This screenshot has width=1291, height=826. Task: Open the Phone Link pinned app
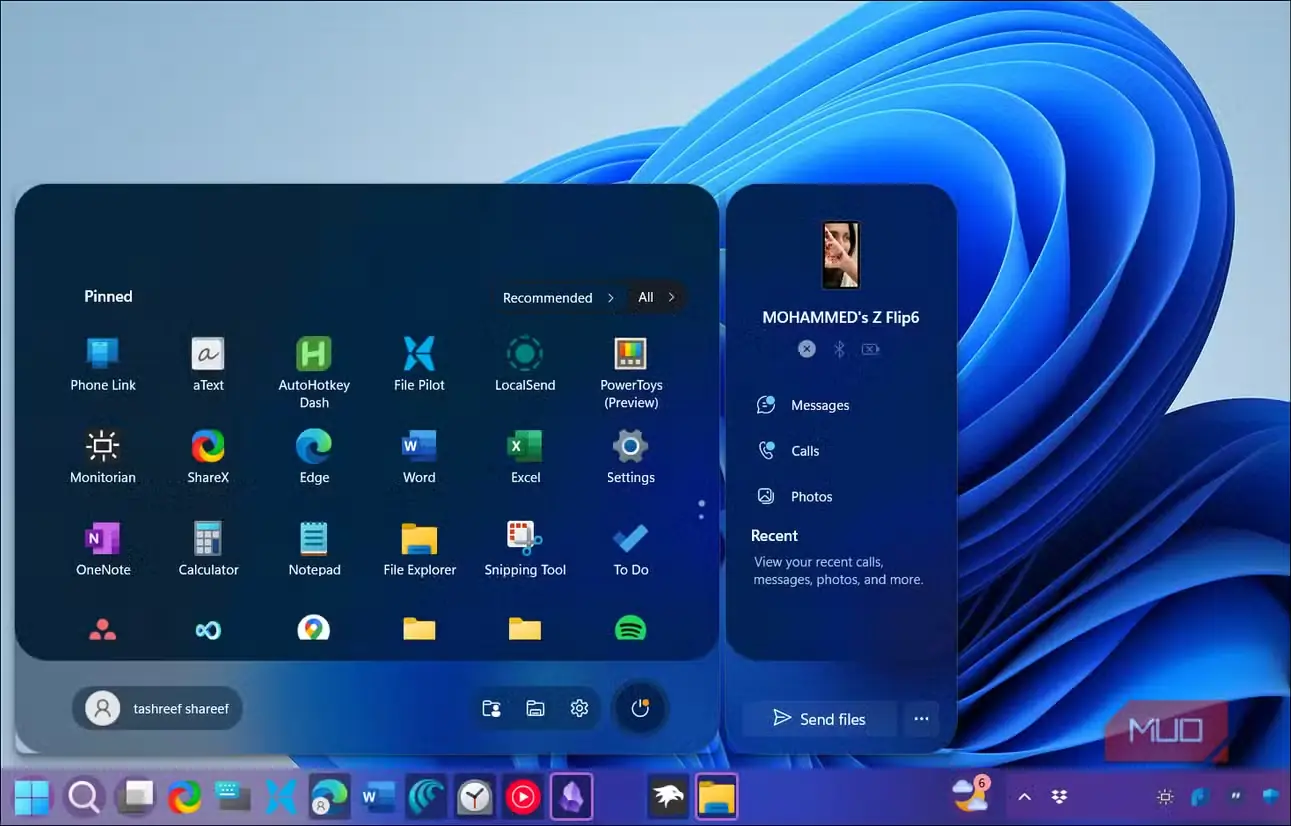[x=103, y=364]
